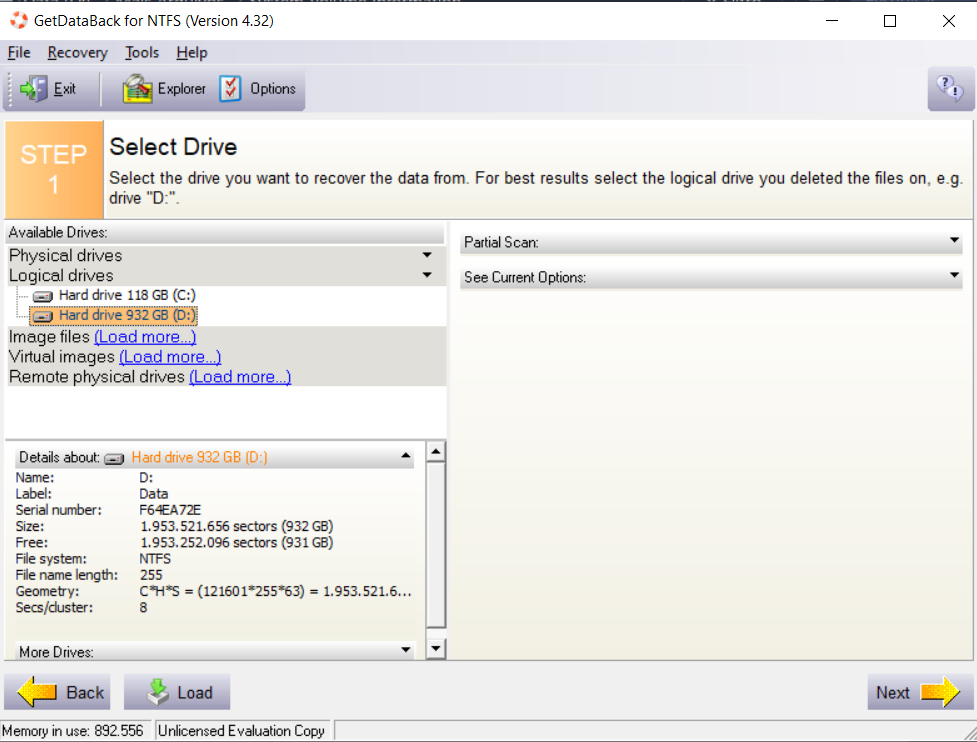
Task: Maximize the GetDataBack window
Action: coord(890,21)
